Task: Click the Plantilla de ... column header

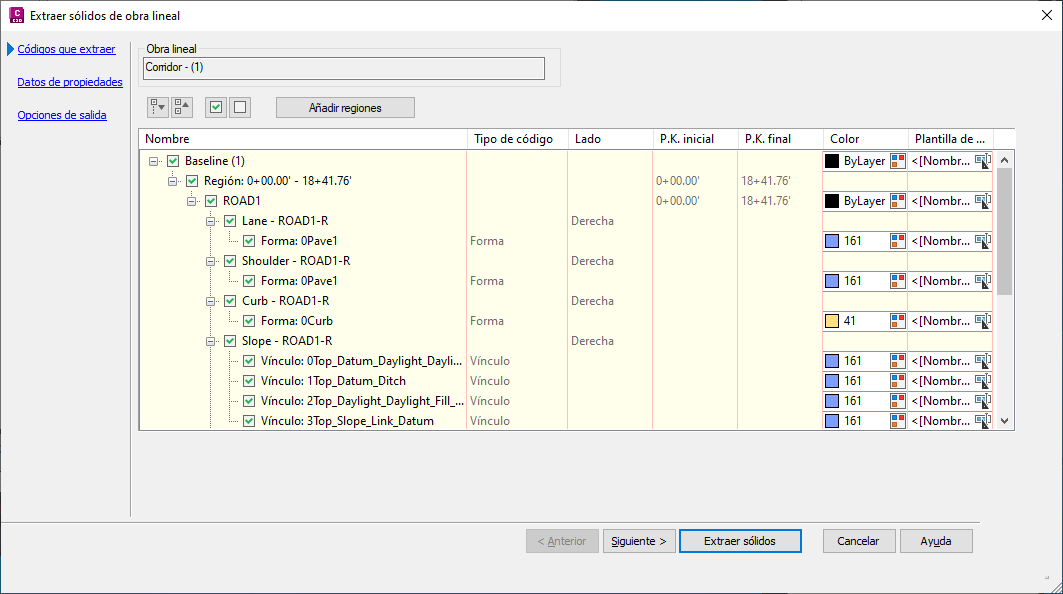Action: (950, 139)
